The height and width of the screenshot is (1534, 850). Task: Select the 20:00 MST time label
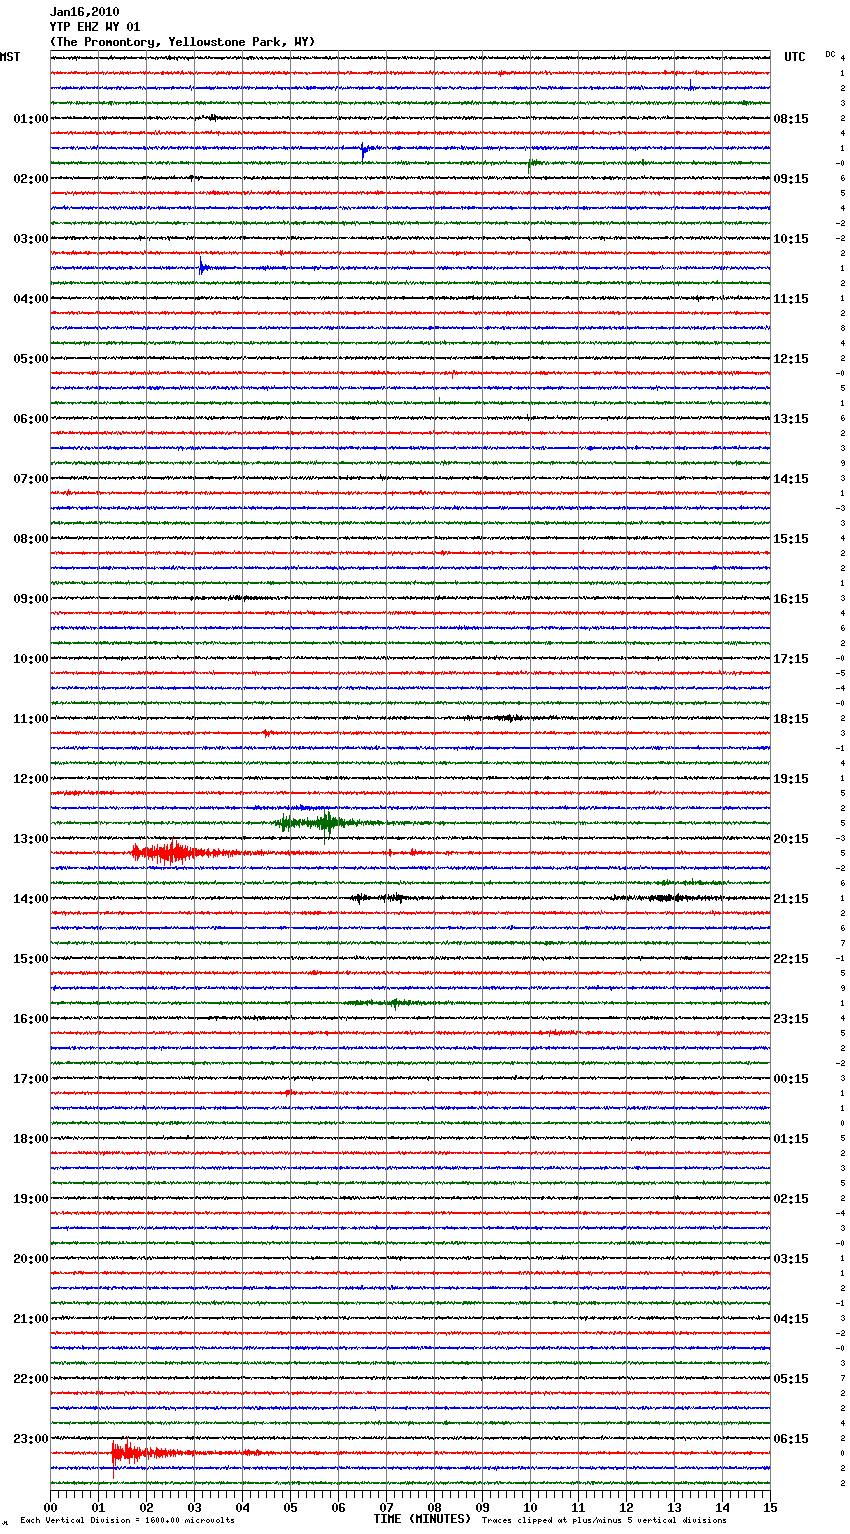pos(31,1259)
